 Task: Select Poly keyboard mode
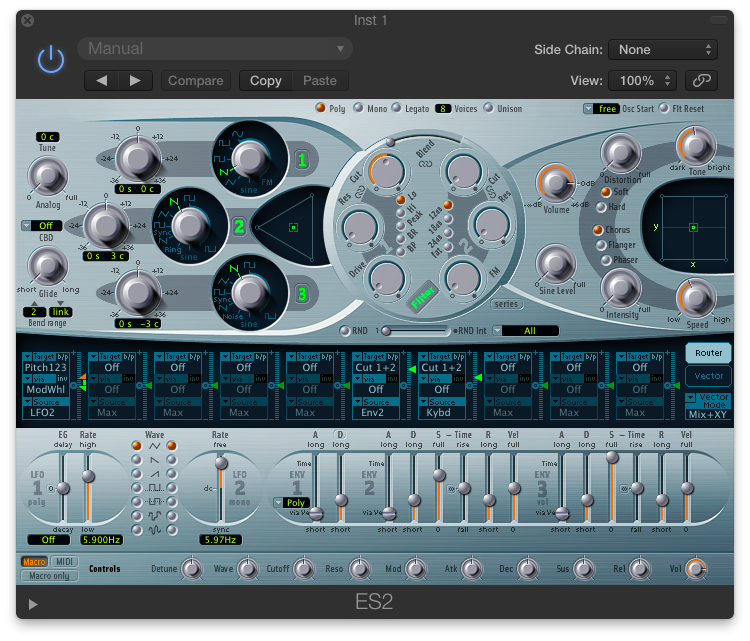320,108
